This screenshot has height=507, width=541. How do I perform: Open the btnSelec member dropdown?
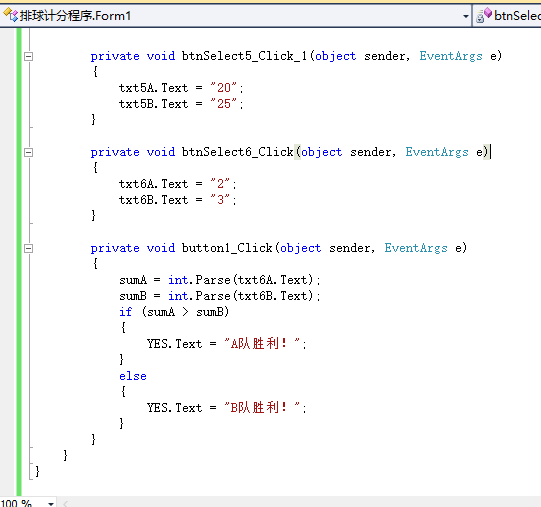click(507, 16)
